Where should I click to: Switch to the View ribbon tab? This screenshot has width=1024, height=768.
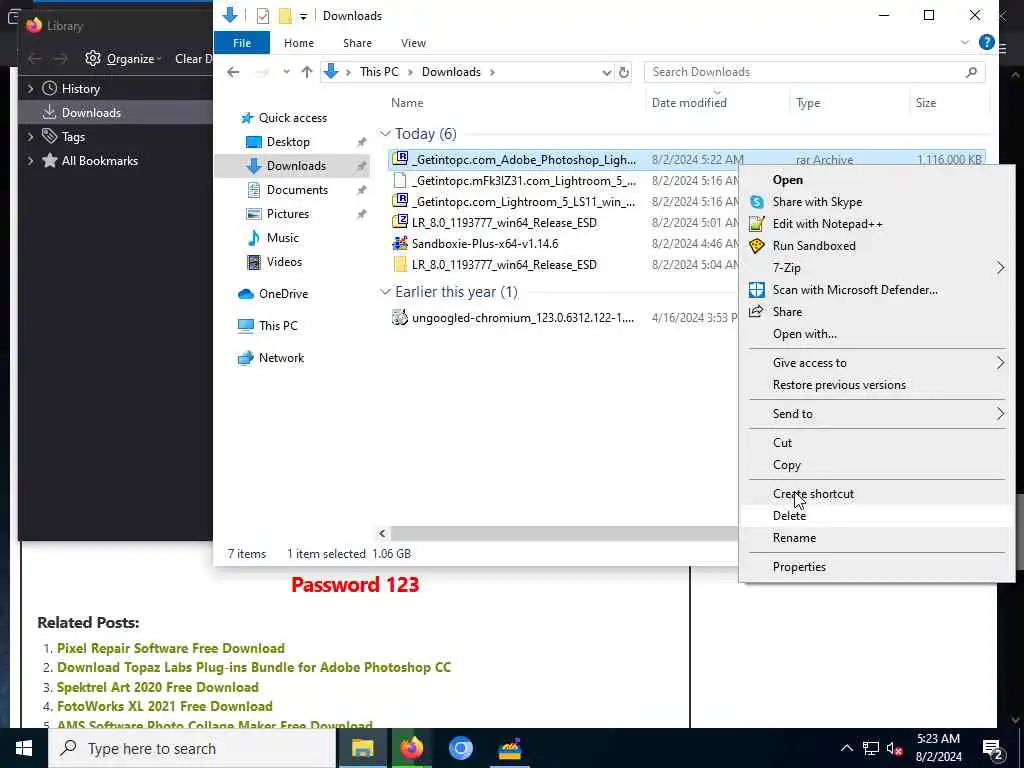413,43
